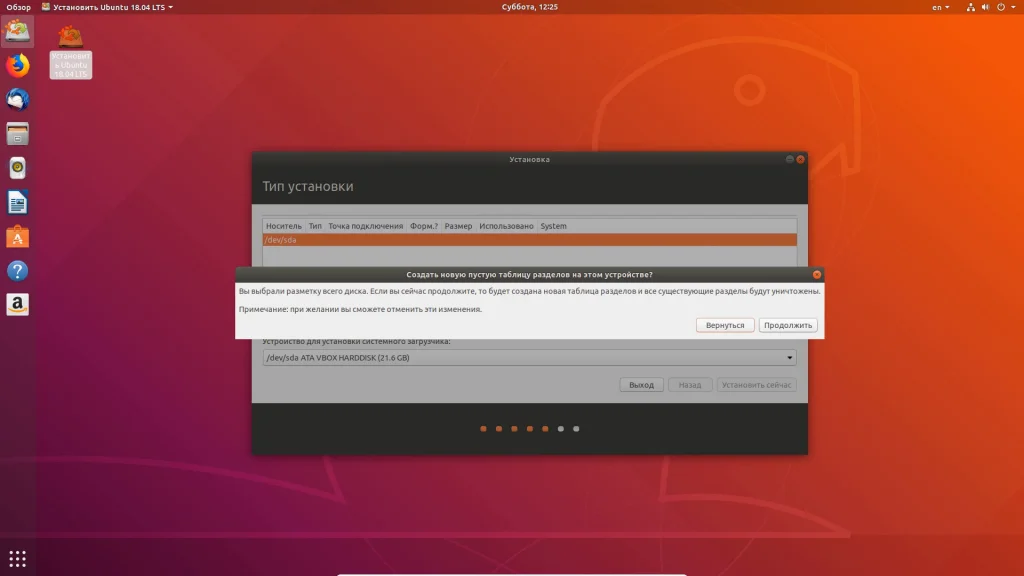Open the bootloader device dropdown /dev/sda
The height and width of the screenshot is (576, 1024).
click(x=530, y=358)
